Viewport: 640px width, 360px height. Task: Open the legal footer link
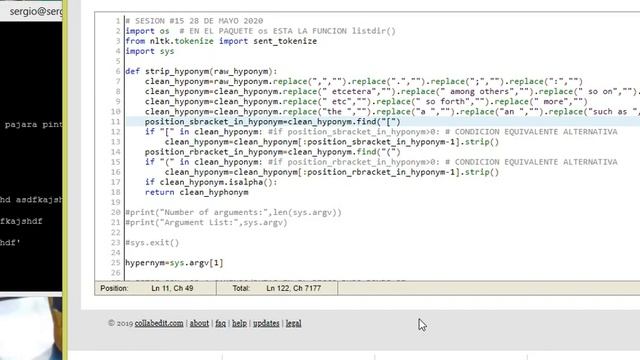coord(293,323)
